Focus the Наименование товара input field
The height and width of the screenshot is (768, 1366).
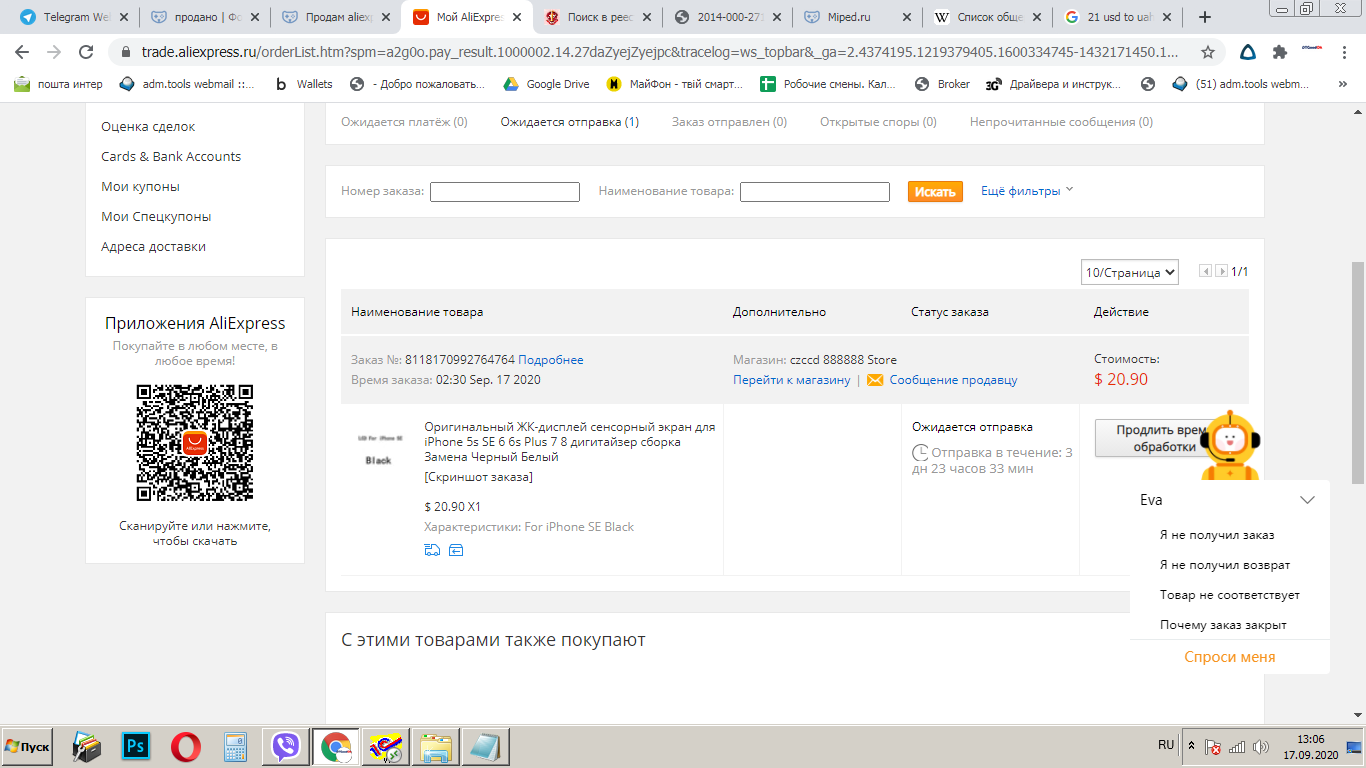point(815,192)
